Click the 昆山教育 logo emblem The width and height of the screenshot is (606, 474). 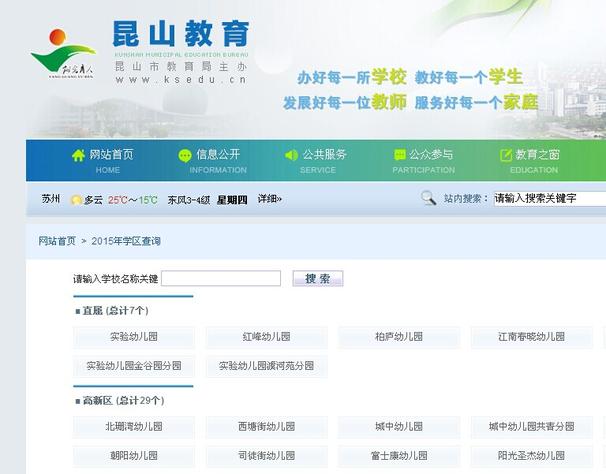coord(62,54)
